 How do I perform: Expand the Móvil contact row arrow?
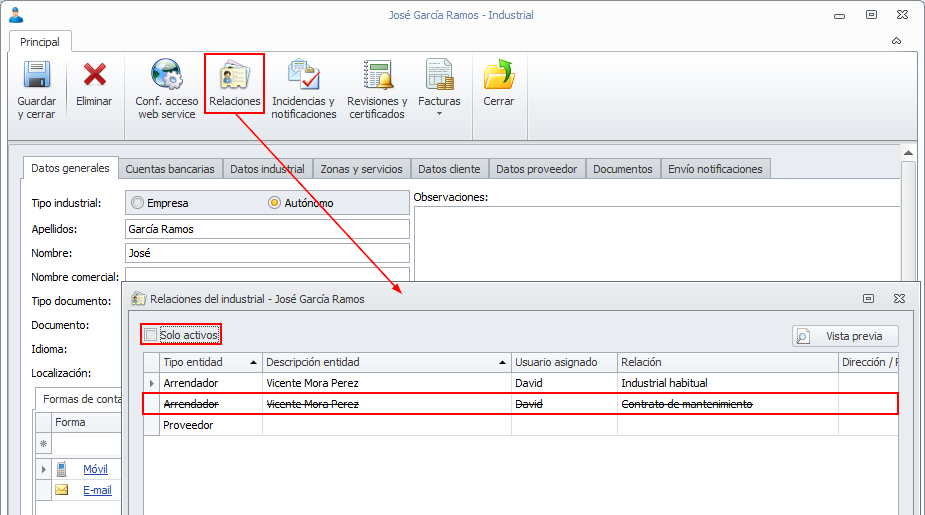click(44, 470)
